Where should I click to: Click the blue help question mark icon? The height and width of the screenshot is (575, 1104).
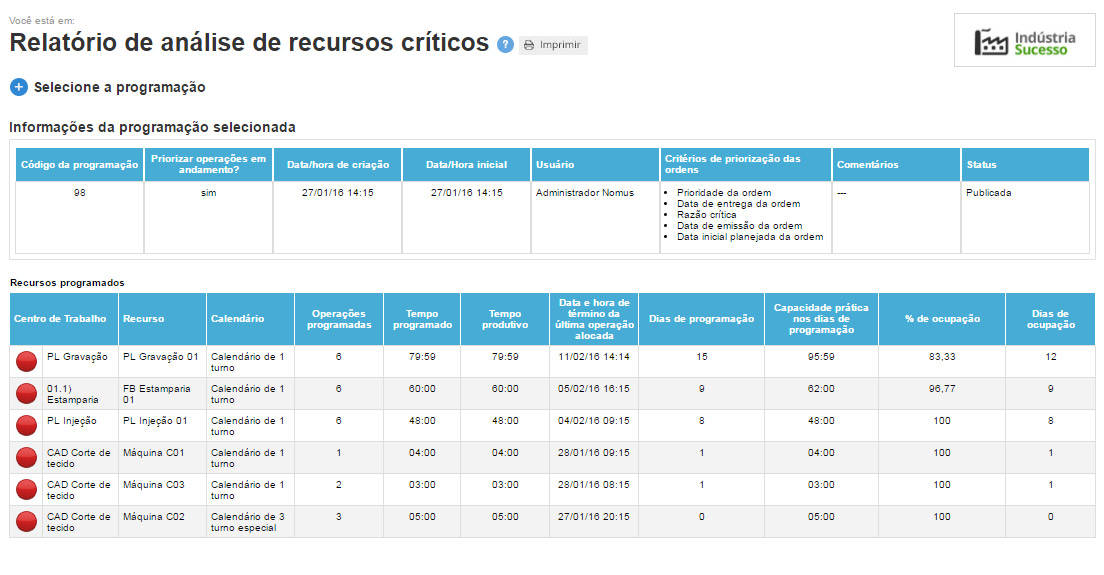click(506, 45)
